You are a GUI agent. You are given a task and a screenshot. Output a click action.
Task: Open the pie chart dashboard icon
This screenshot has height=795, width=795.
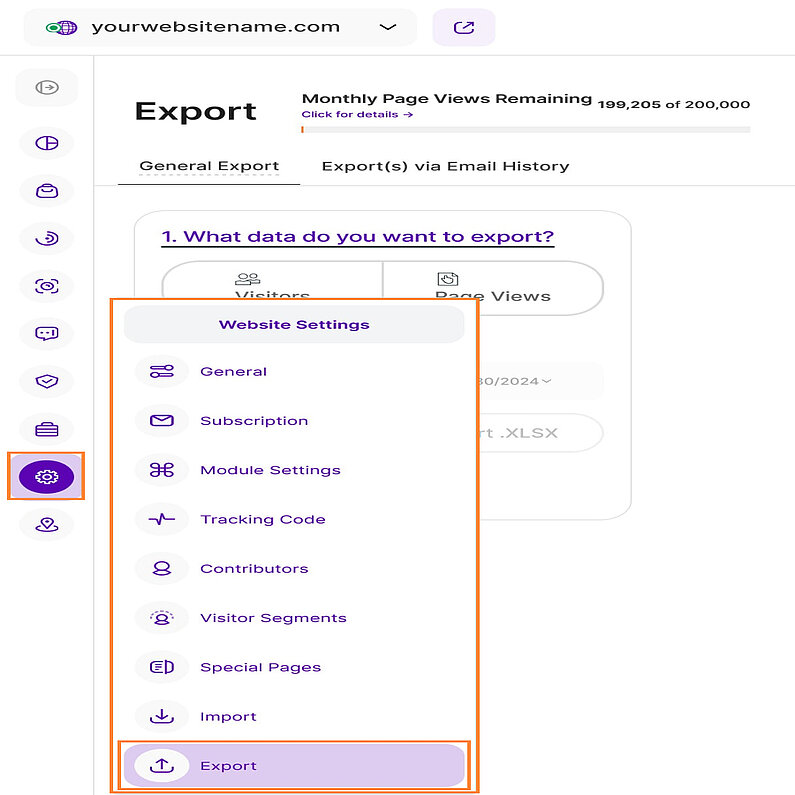click(46, 143)
